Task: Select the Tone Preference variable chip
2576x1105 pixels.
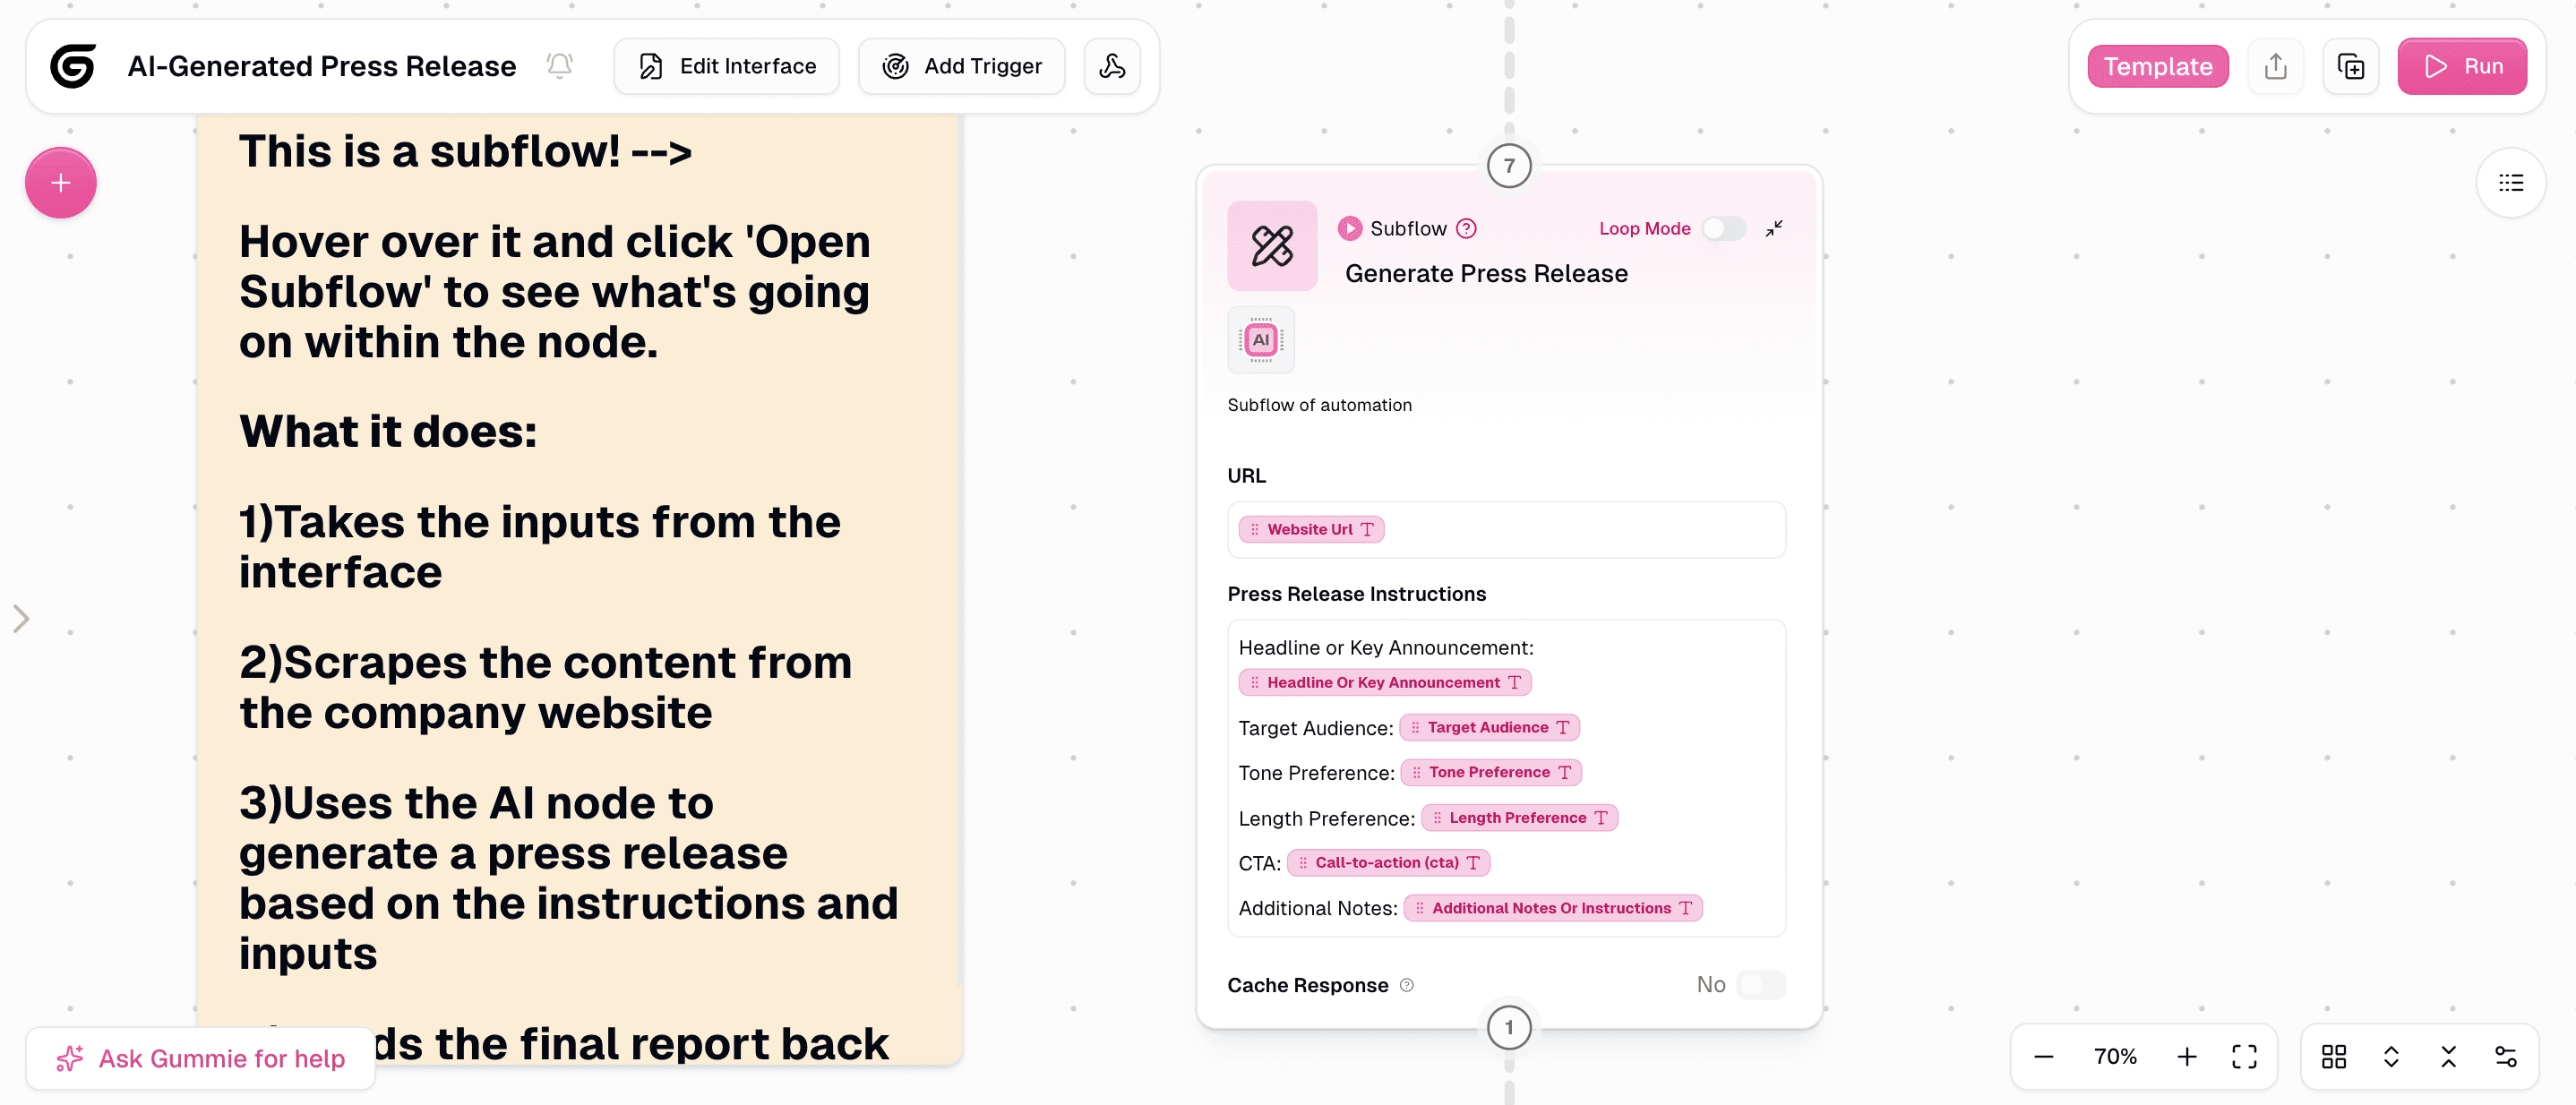Action: tap(1491, 773)
